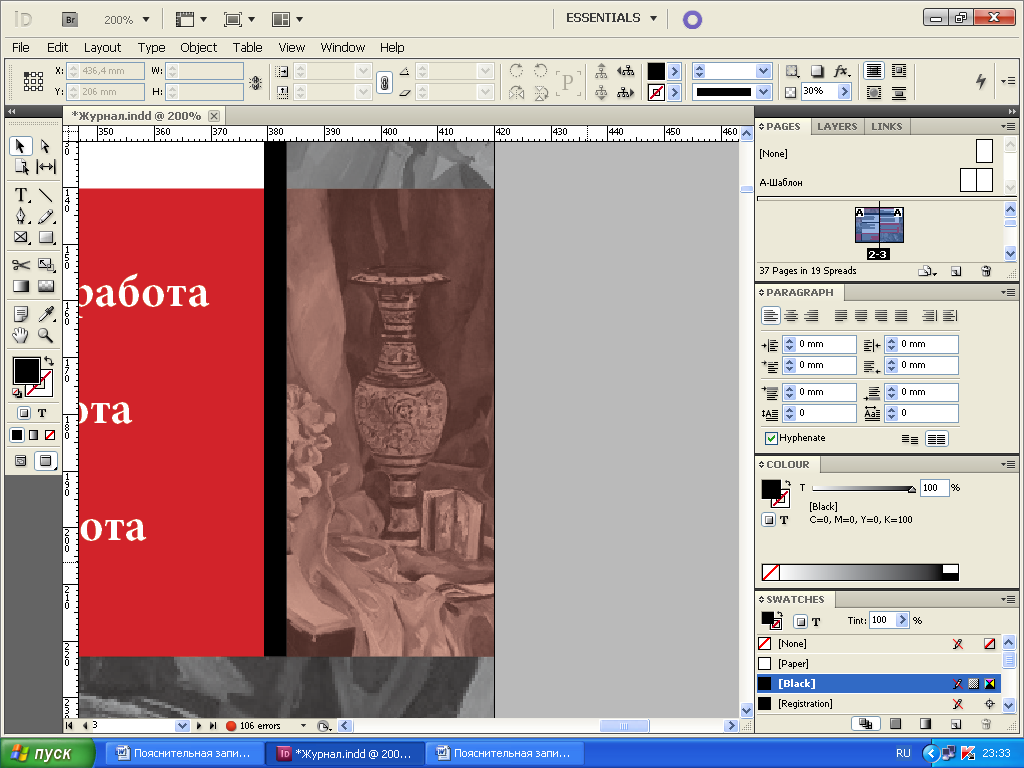Switch to Normal view mode
1024x768 pixels.
[x=21, y=461]
